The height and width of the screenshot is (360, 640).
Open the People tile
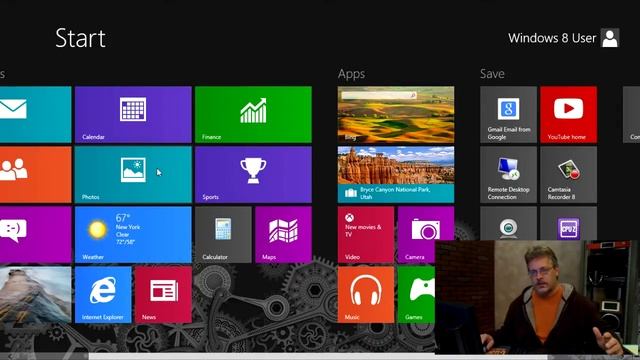coord(36,174)
